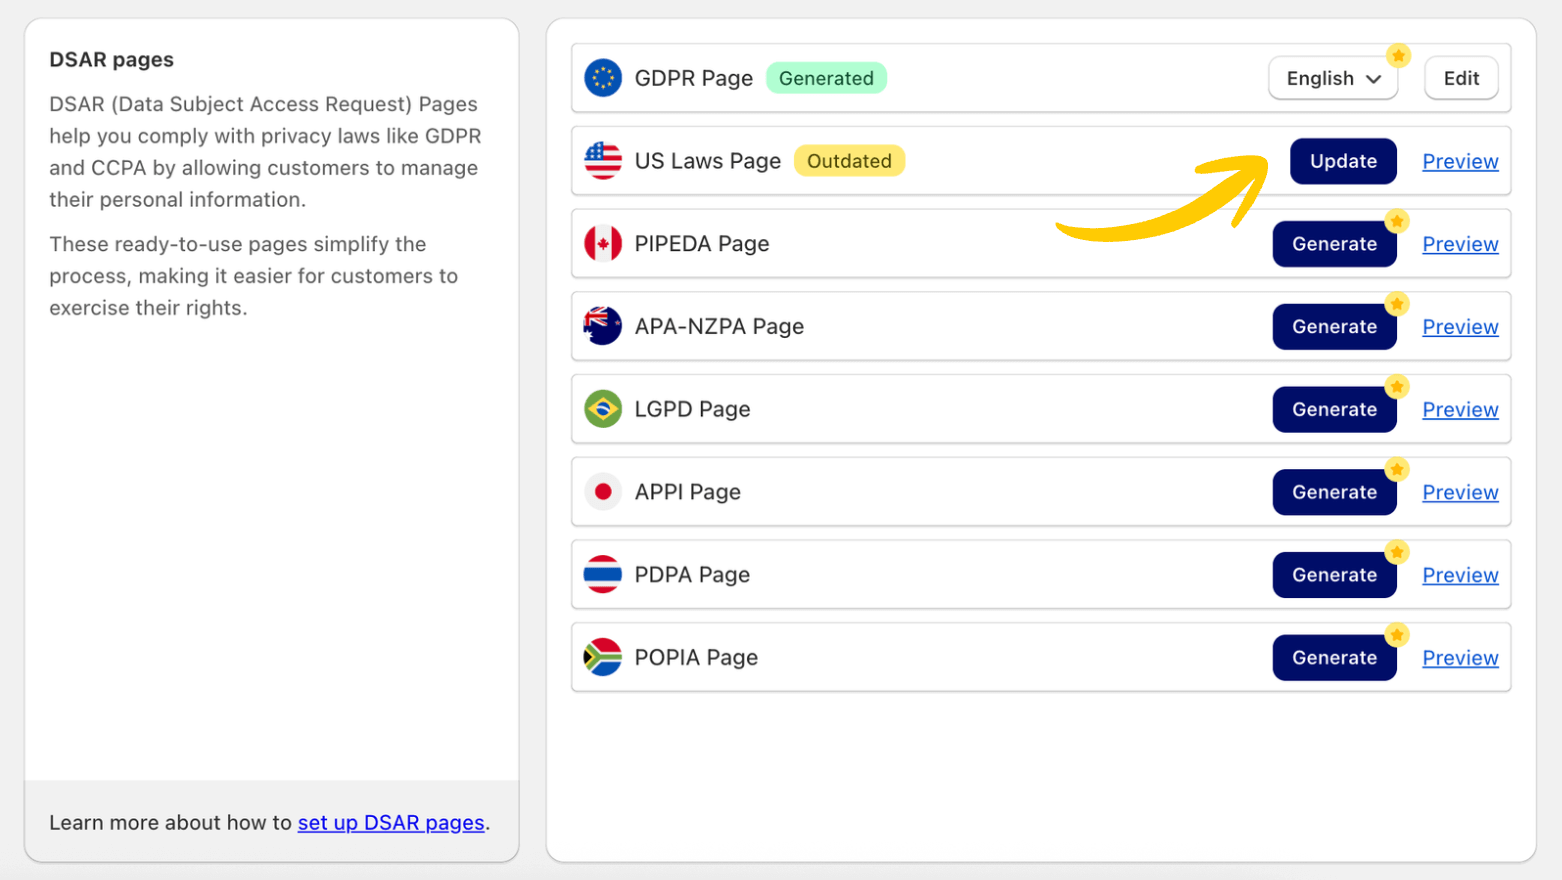
Task: Click the Japanese flag icon beside APPI Page
Action: coord(601,491)
